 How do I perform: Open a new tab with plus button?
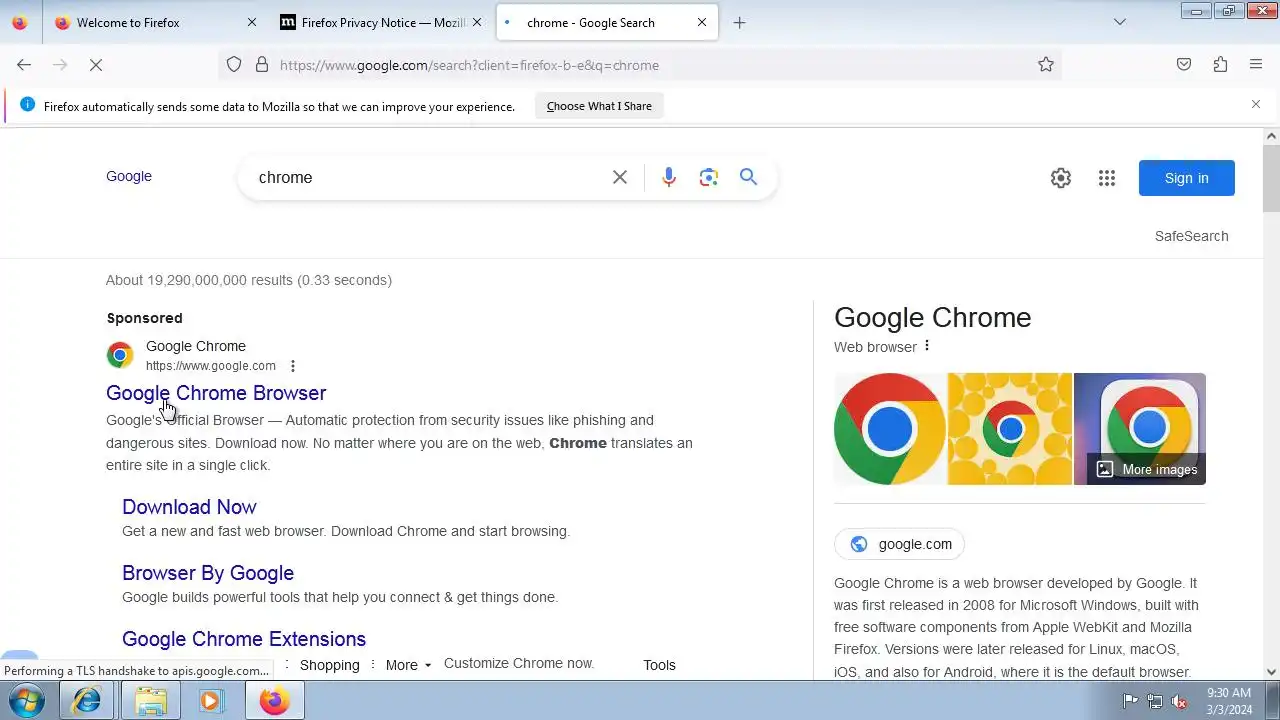pos(739,22)
